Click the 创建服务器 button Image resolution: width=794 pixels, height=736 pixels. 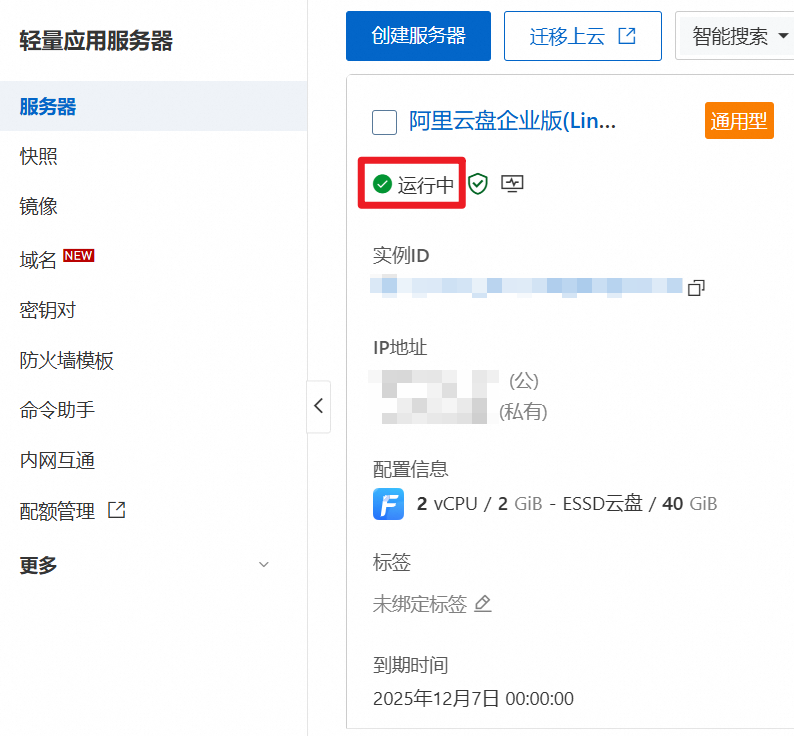point(418,36)
